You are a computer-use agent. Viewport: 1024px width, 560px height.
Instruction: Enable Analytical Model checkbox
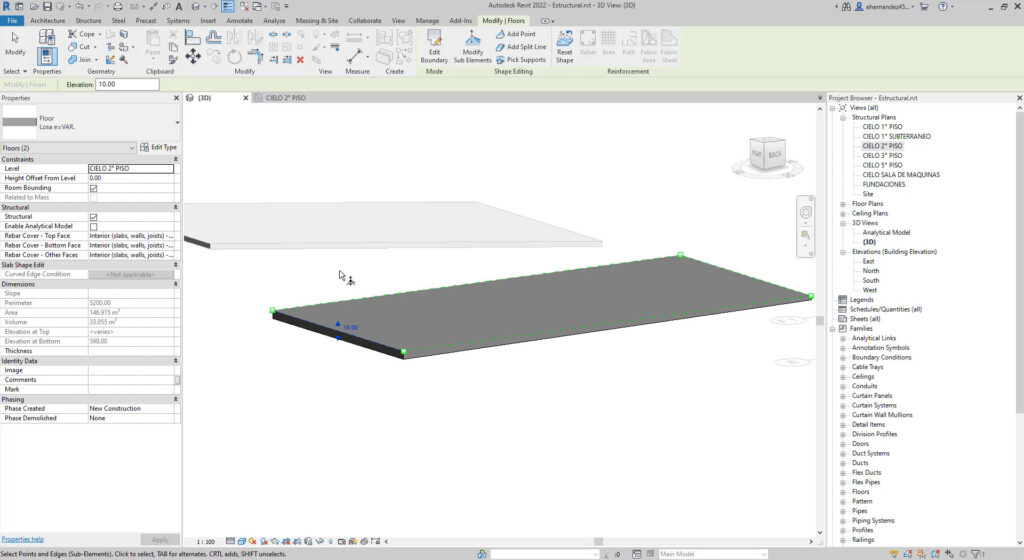94,227
